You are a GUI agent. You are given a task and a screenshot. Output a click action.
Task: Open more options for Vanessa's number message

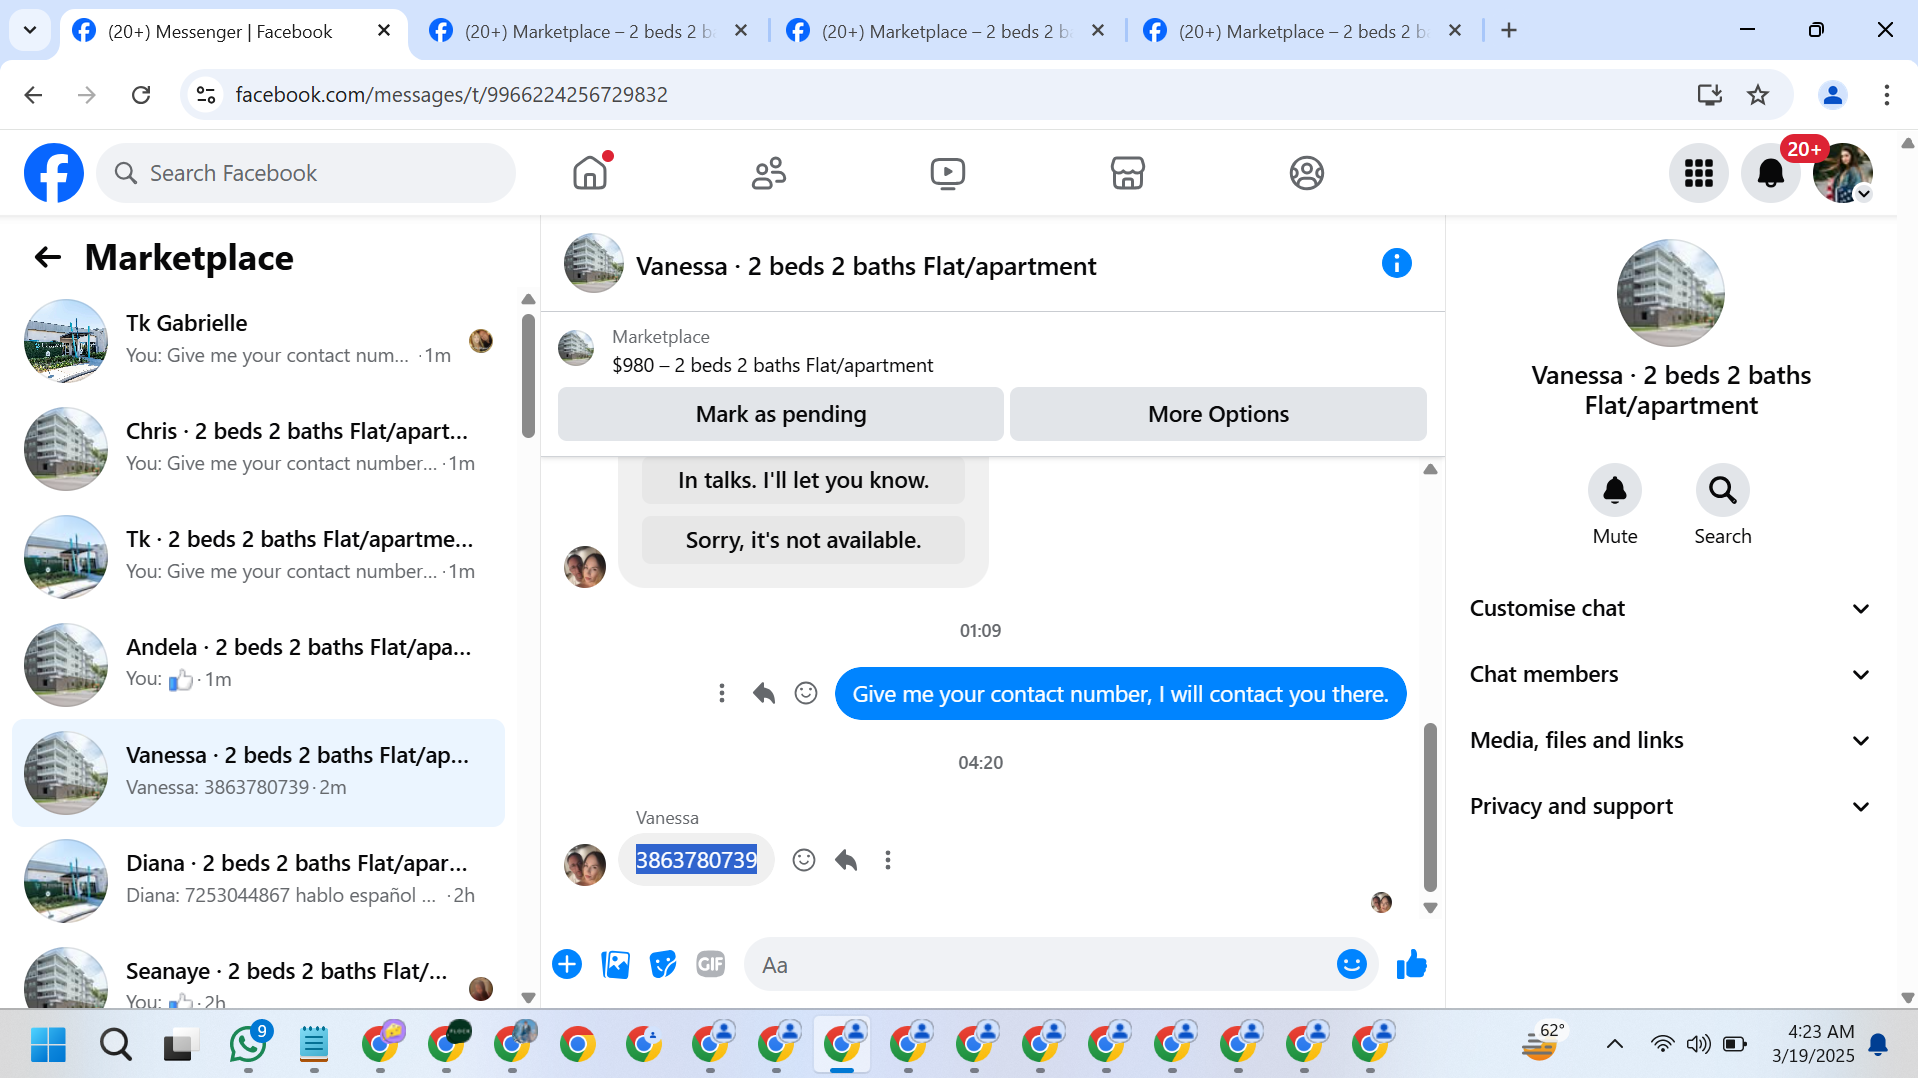888,860
